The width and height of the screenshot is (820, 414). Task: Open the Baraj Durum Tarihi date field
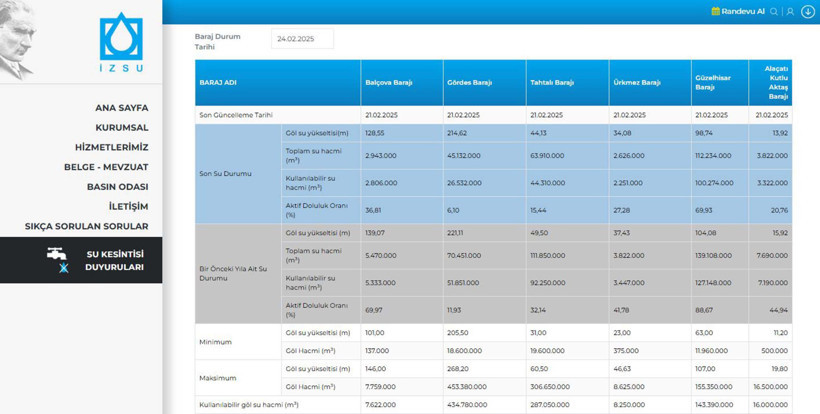(x=302, y=39)
